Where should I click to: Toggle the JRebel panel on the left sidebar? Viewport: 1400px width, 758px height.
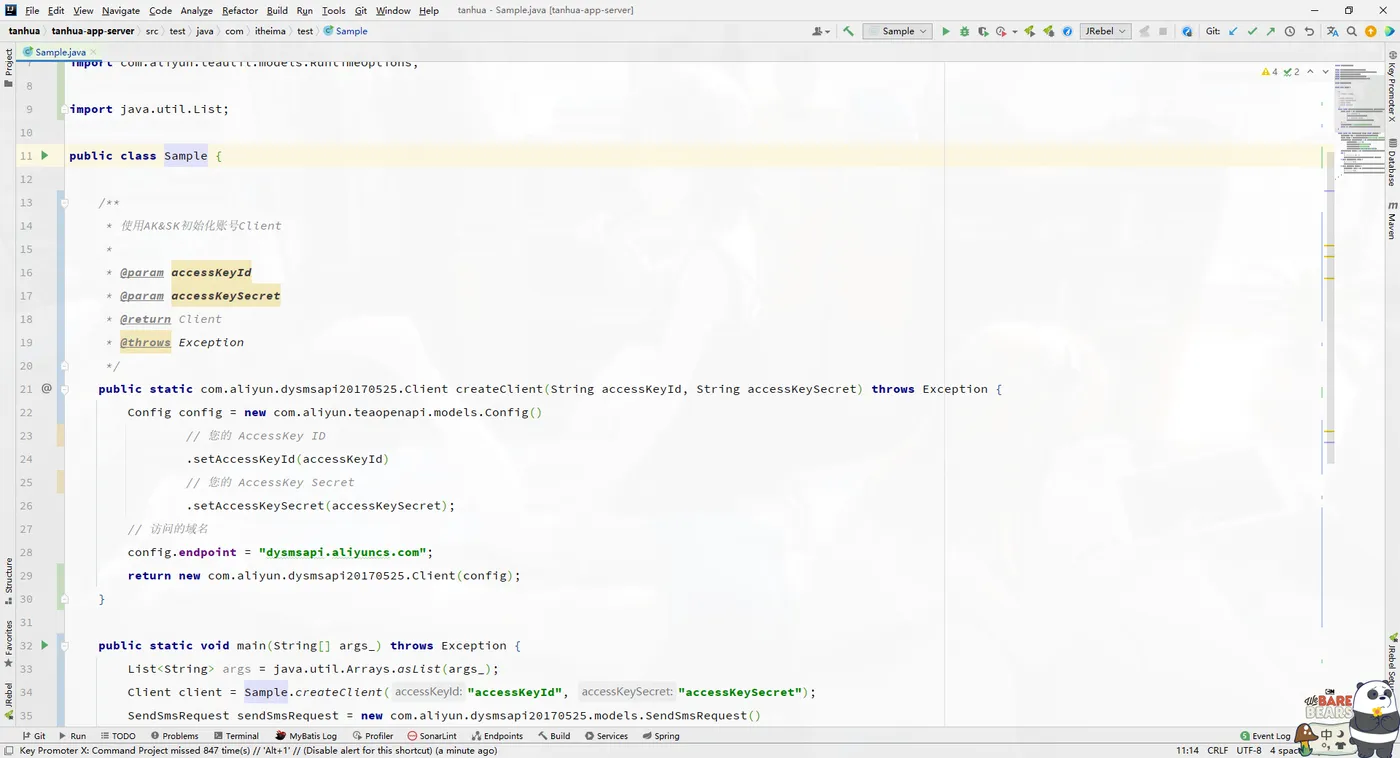click(8, 701)
